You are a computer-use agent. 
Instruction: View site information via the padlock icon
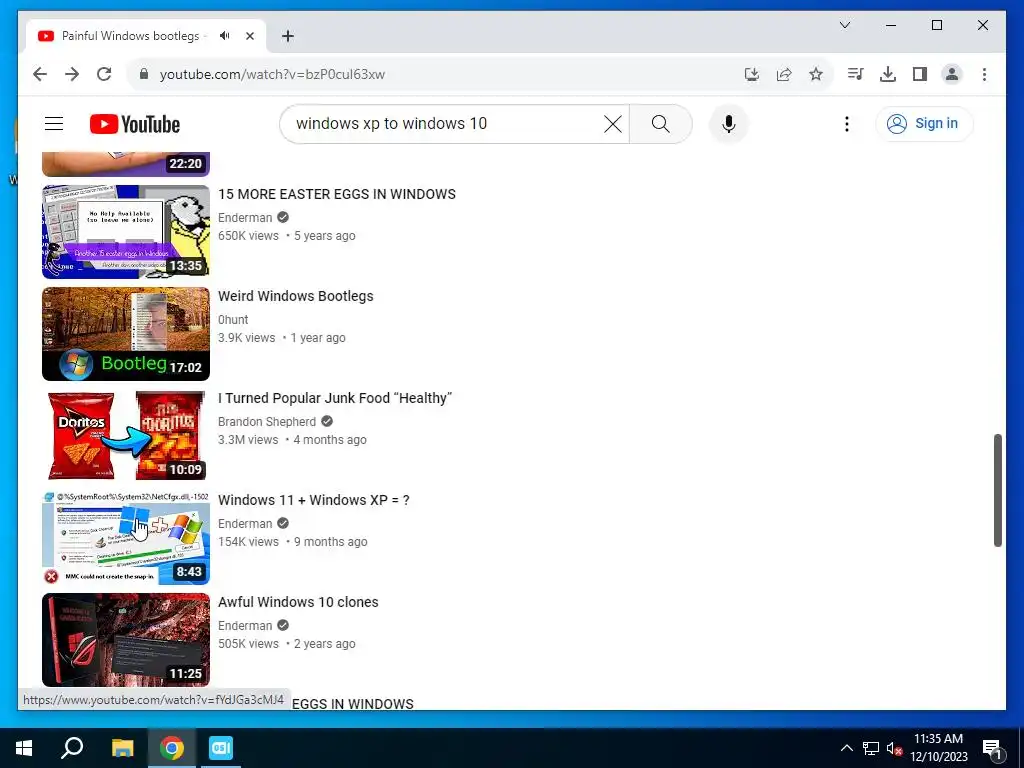[x=144, y=74]
